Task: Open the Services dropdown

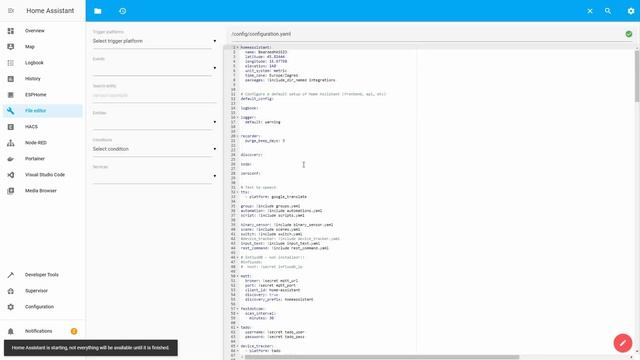Action: coord(154,176)
